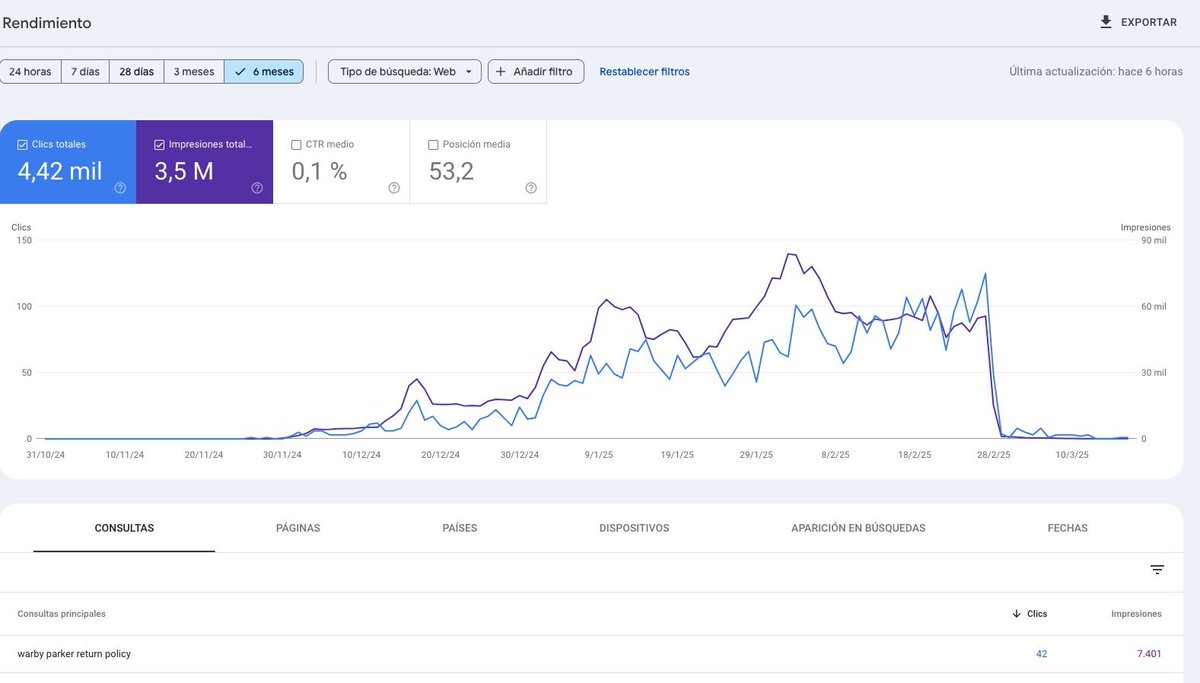
Task: Open the help tooltip on Clics totales card
Action: click(120, 187)
